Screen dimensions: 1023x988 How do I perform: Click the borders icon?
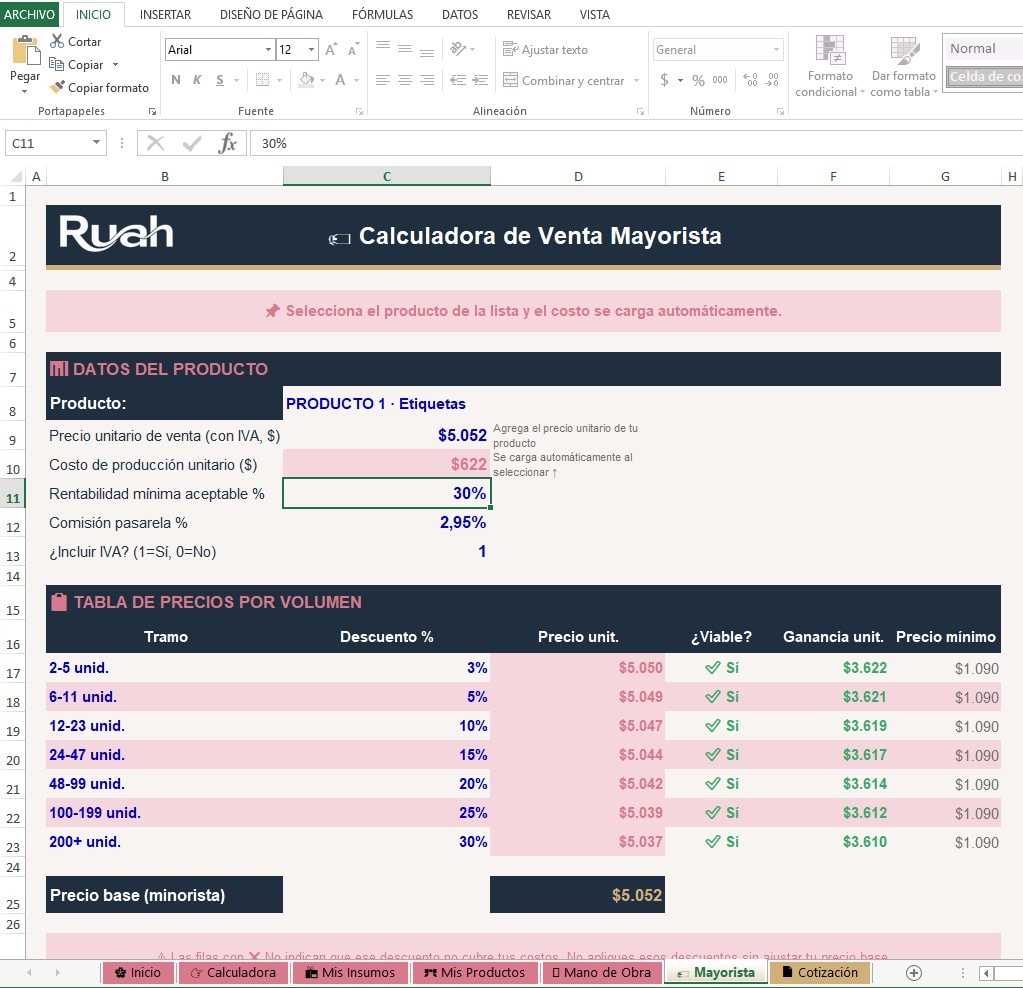click(262, 80)
